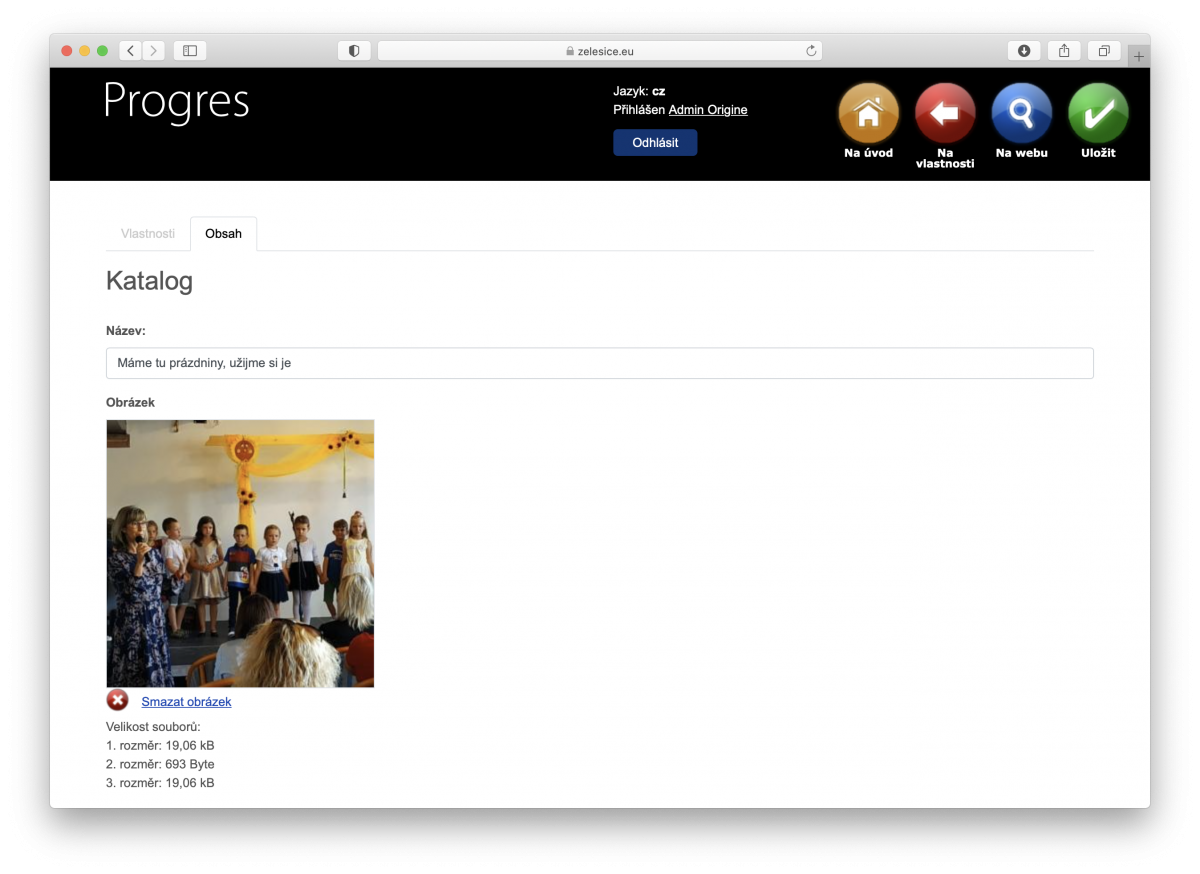Switch to the Vlastnosti tab

[x=148, y=234]
